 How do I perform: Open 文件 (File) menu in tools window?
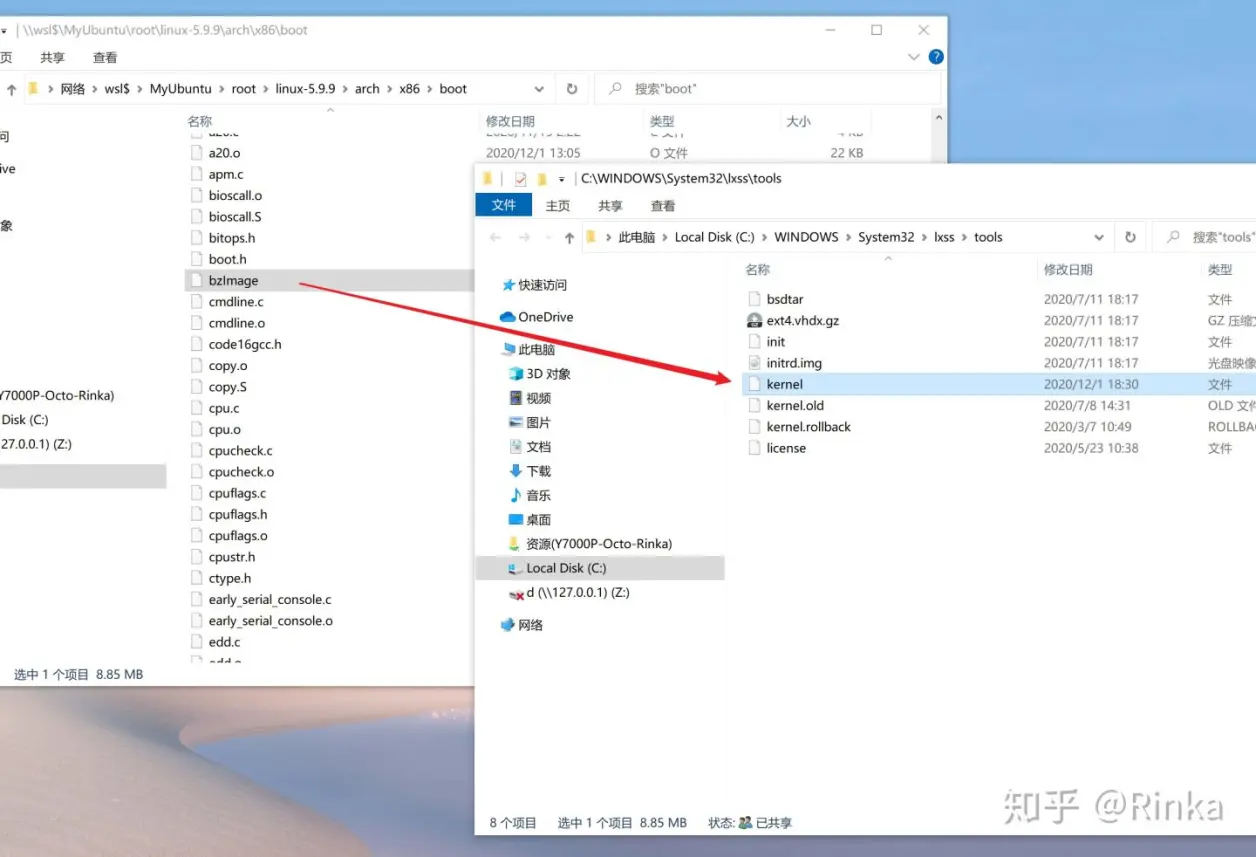coord(504,205)
